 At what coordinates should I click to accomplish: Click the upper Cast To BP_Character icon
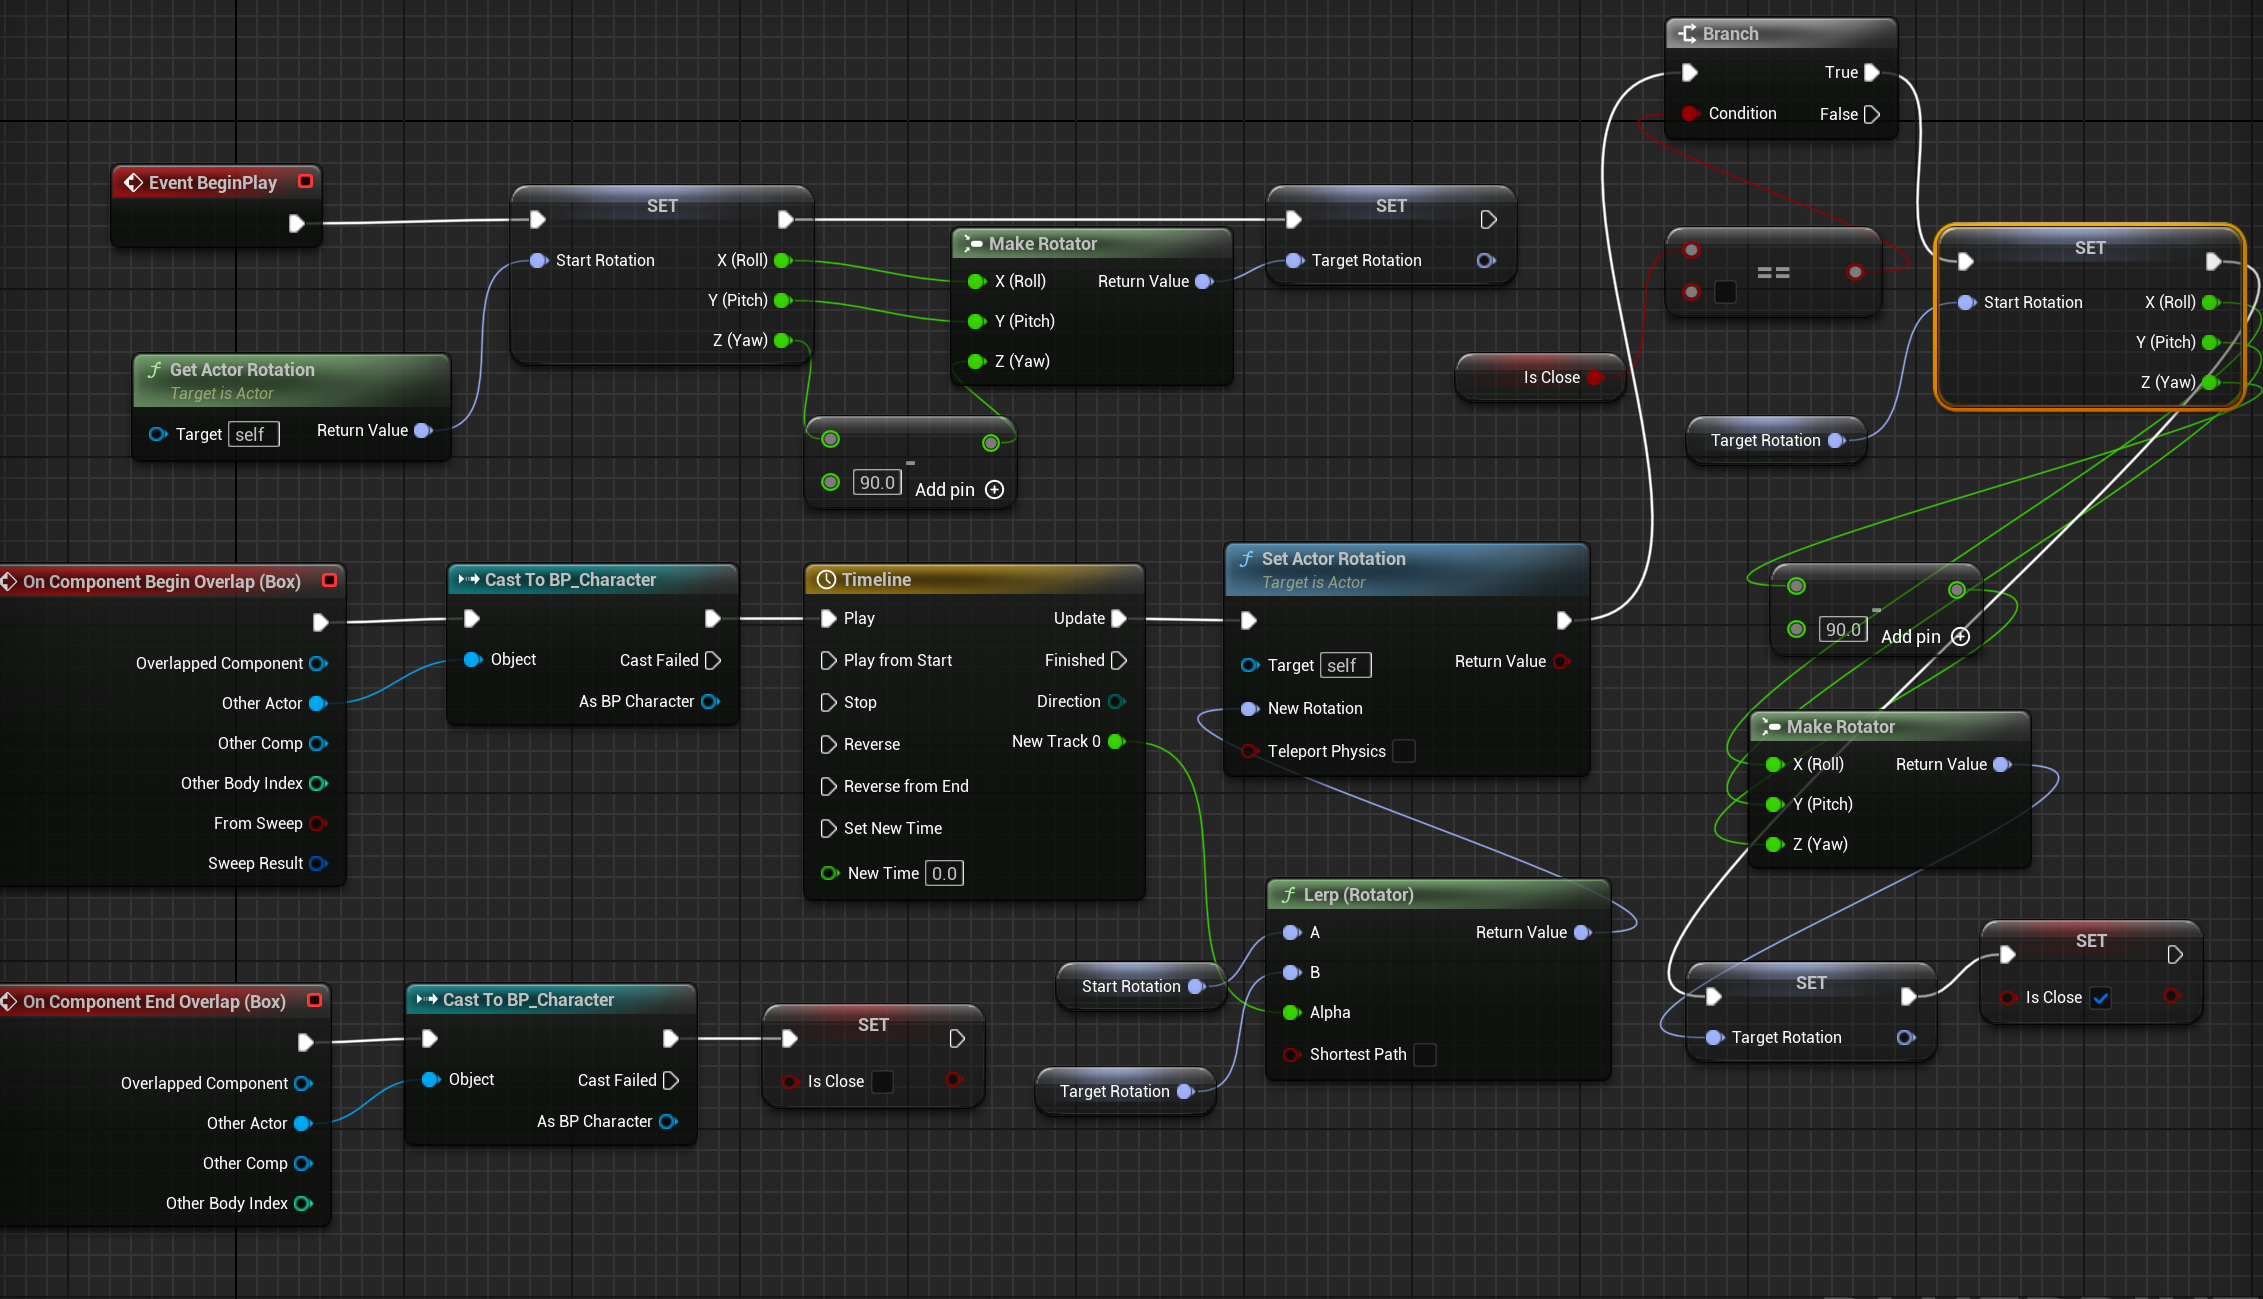[468, 580]
